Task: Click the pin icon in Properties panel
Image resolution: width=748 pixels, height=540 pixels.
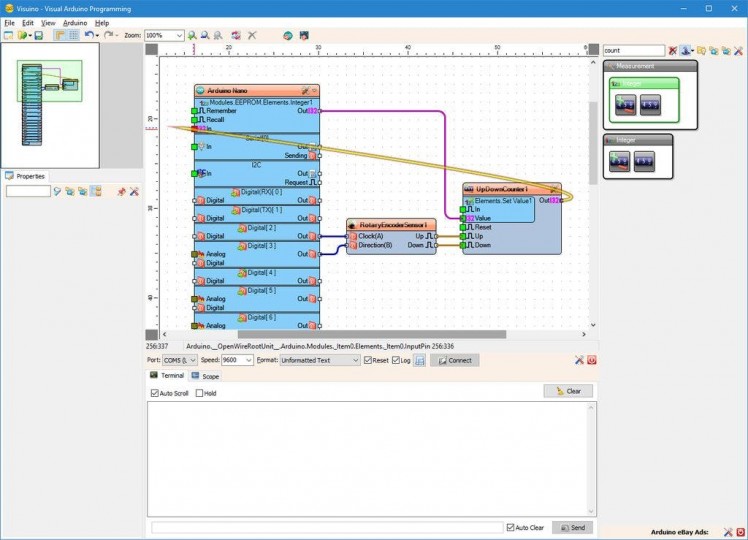Action: click(121, 191)
